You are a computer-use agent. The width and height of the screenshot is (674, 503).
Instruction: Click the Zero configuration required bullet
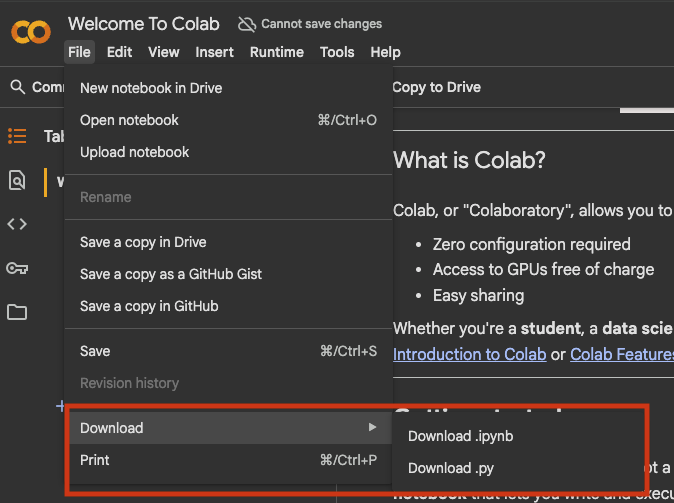(532, 244)
